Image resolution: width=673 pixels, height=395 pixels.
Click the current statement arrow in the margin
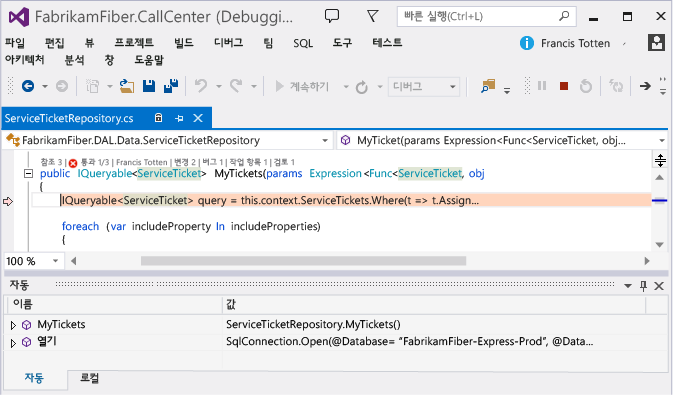click(8, 201)
